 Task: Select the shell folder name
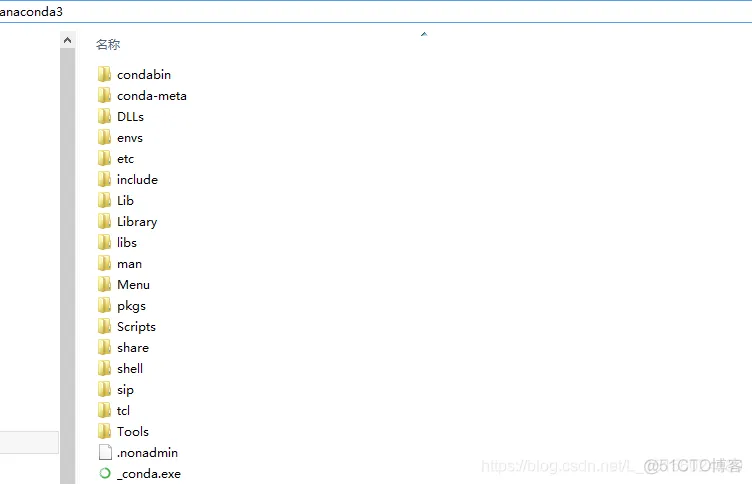130,368
